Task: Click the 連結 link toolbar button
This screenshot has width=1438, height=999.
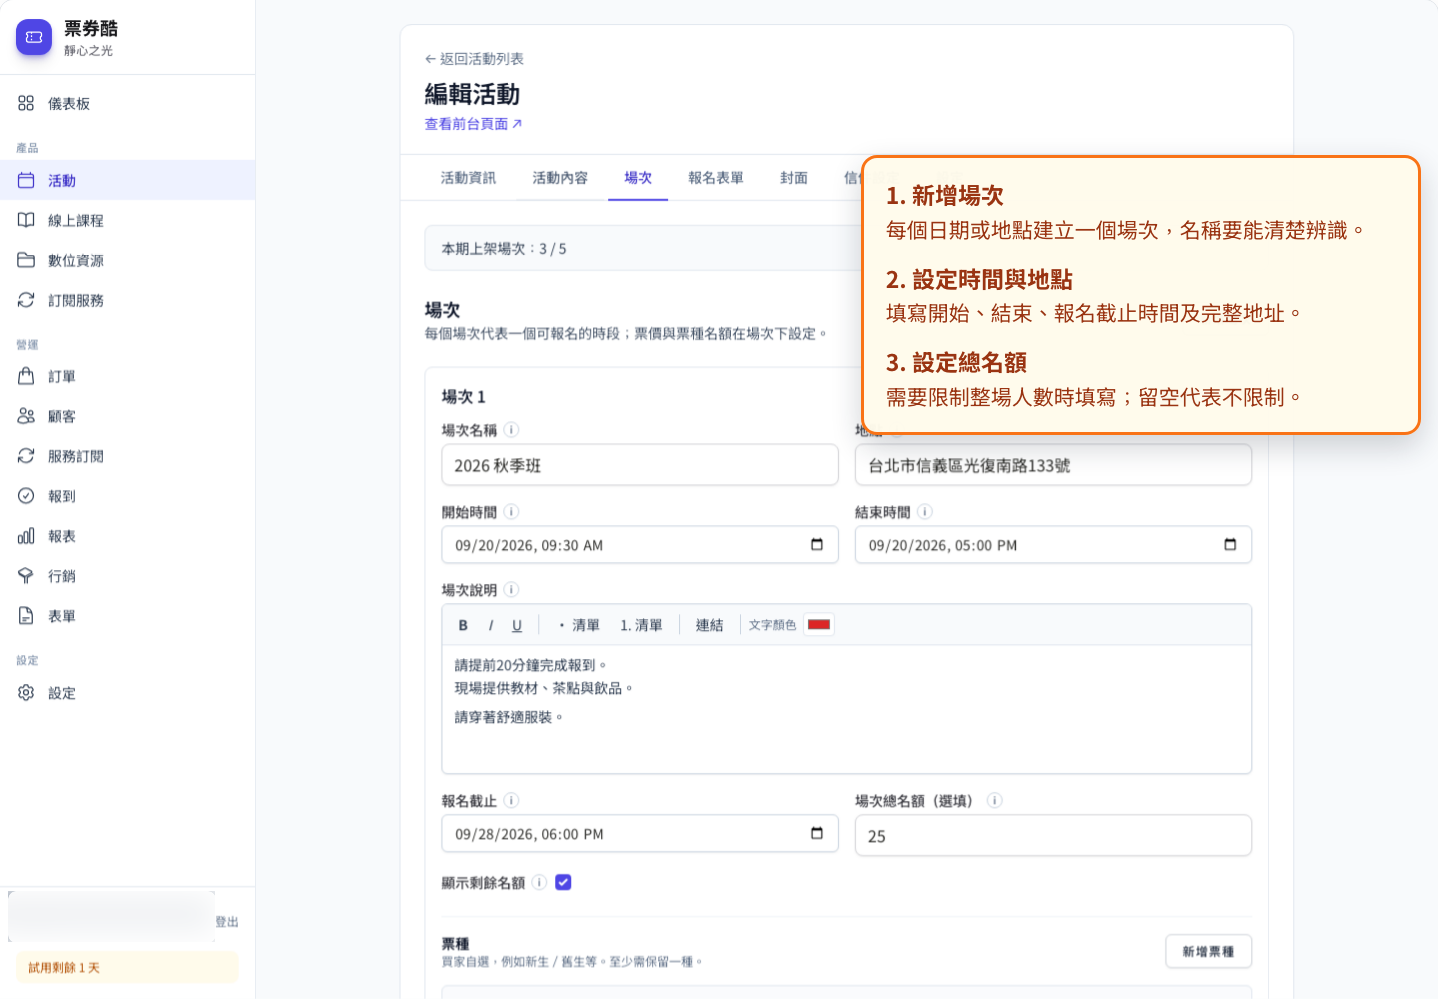Action: click(709, 625)
